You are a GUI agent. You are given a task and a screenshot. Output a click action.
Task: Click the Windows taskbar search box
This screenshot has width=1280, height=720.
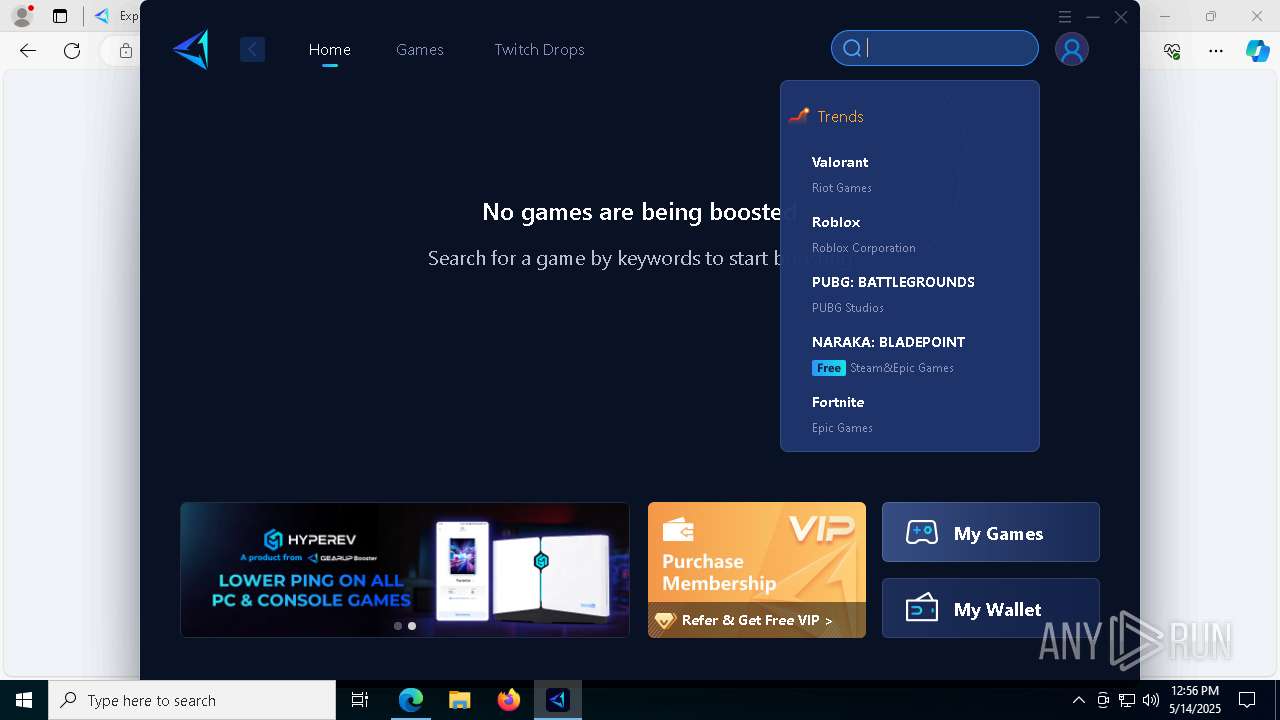click(192, 700)
